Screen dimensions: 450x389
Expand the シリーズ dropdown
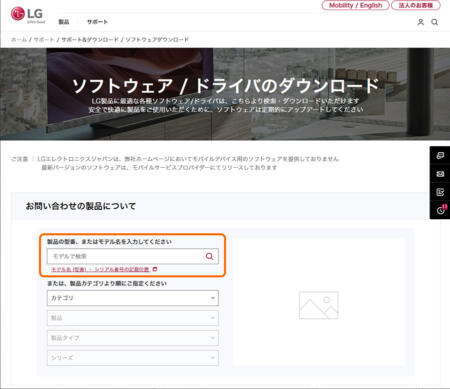[x=133, y=358]
